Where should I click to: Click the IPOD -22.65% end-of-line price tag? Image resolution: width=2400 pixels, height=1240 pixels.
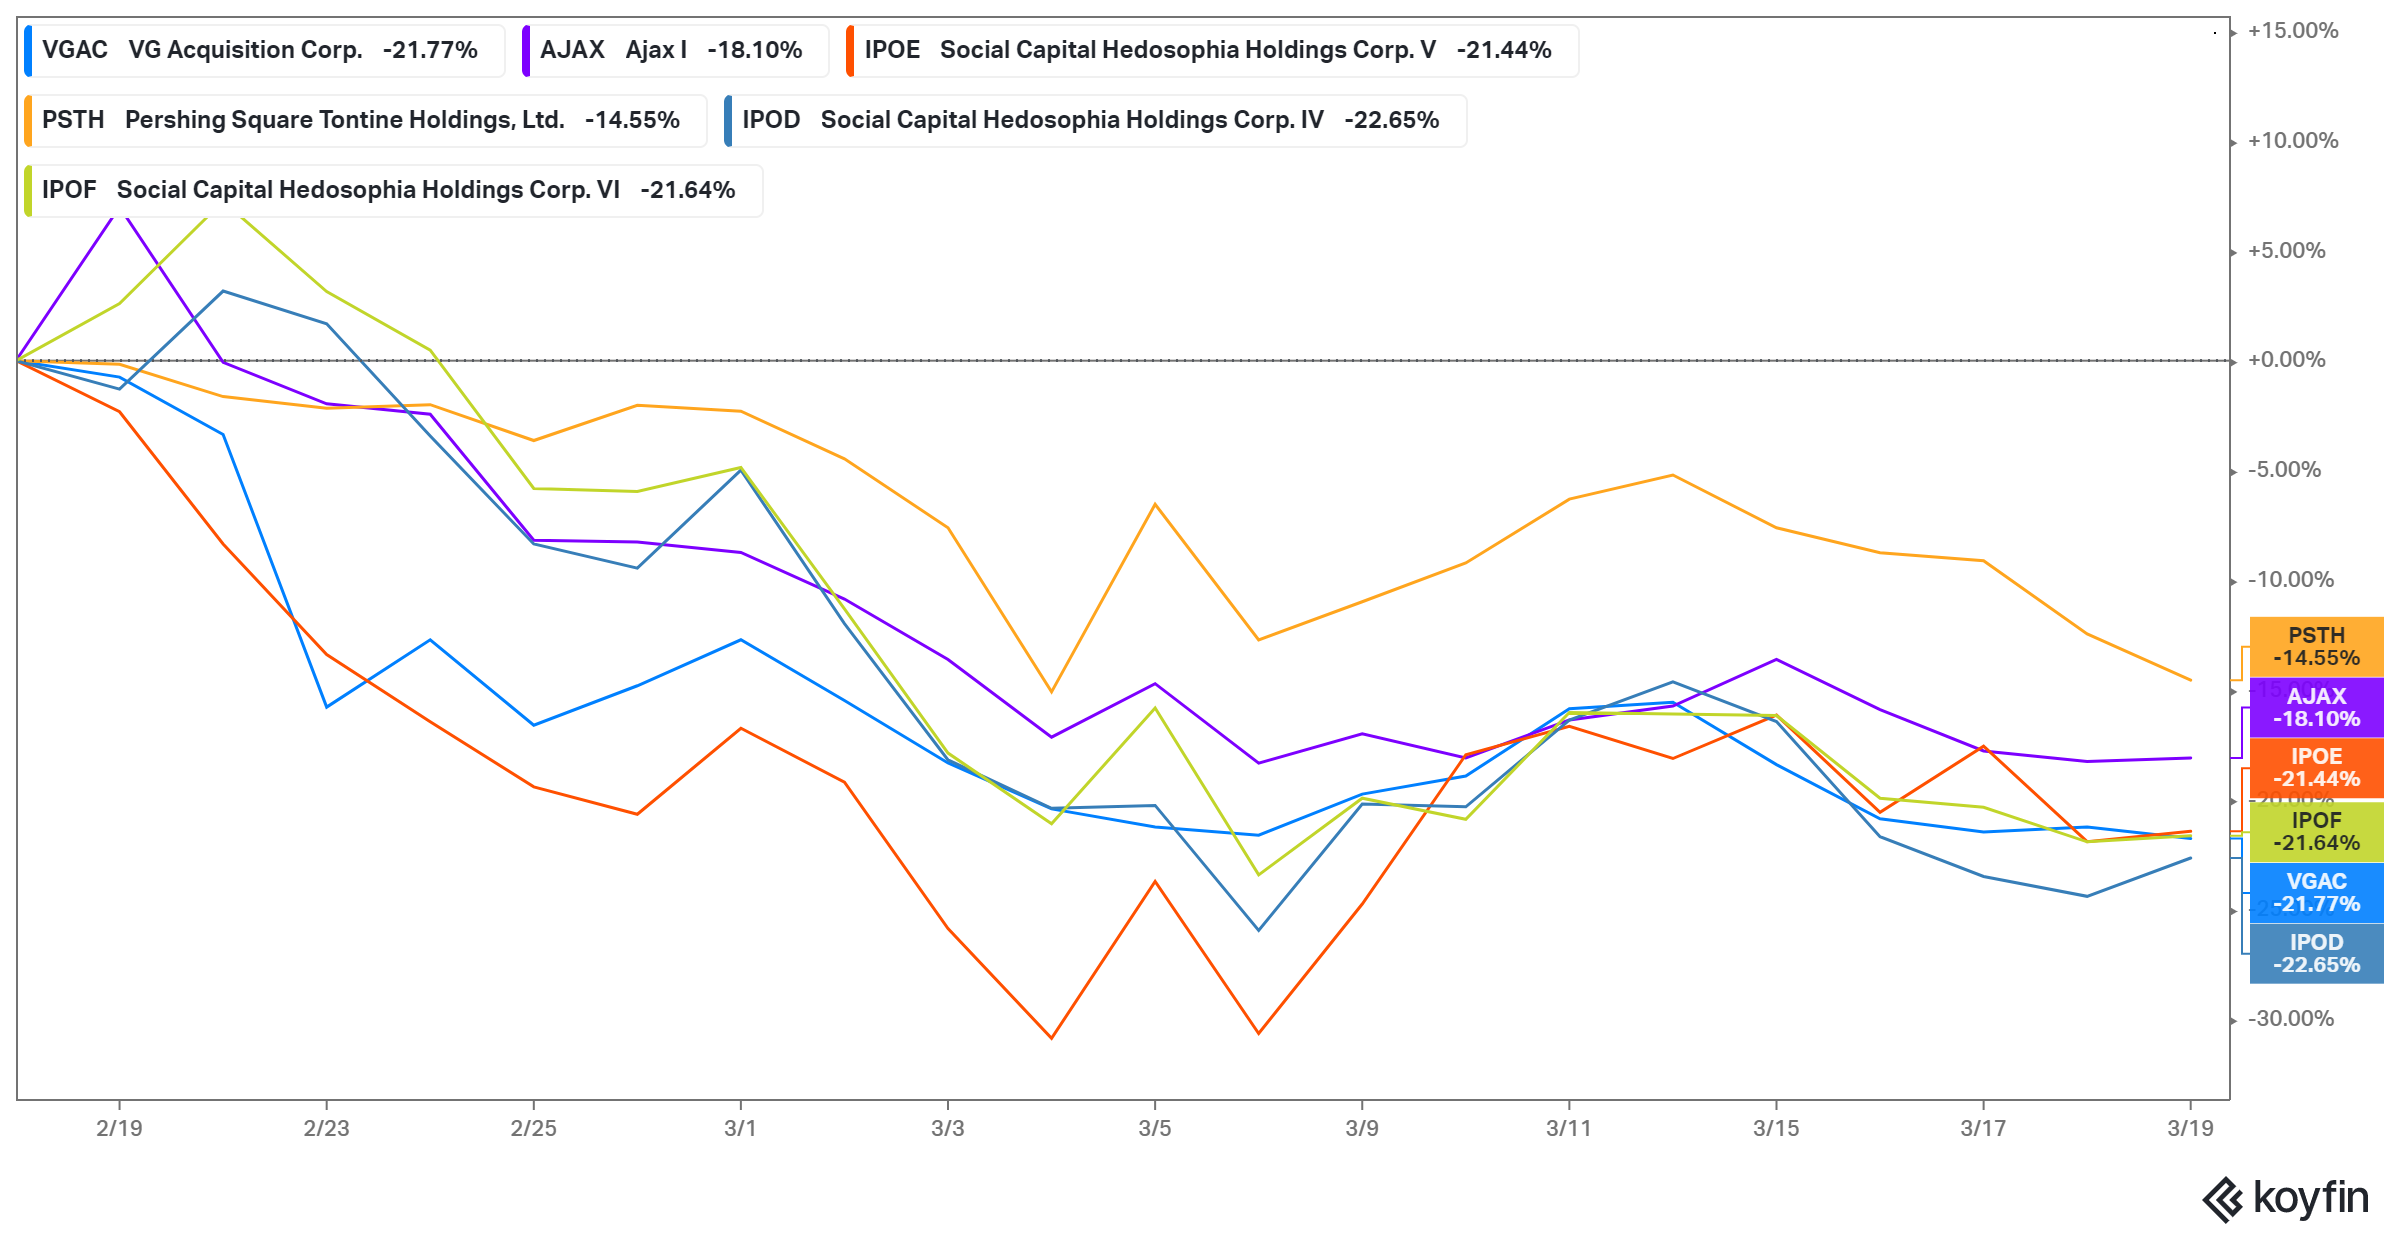click(x=2316, y=953)
